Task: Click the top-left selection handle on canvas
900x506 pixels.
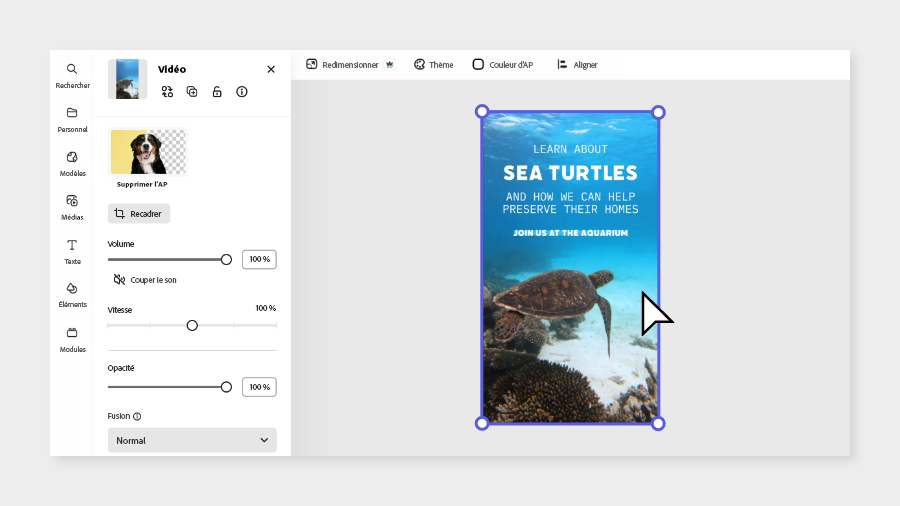Action: pyautogui.click(x=482, y=111)
